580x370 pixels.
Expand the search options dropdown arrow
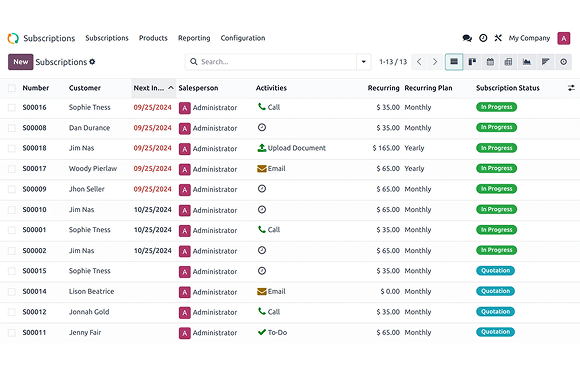tap(364, 62)
